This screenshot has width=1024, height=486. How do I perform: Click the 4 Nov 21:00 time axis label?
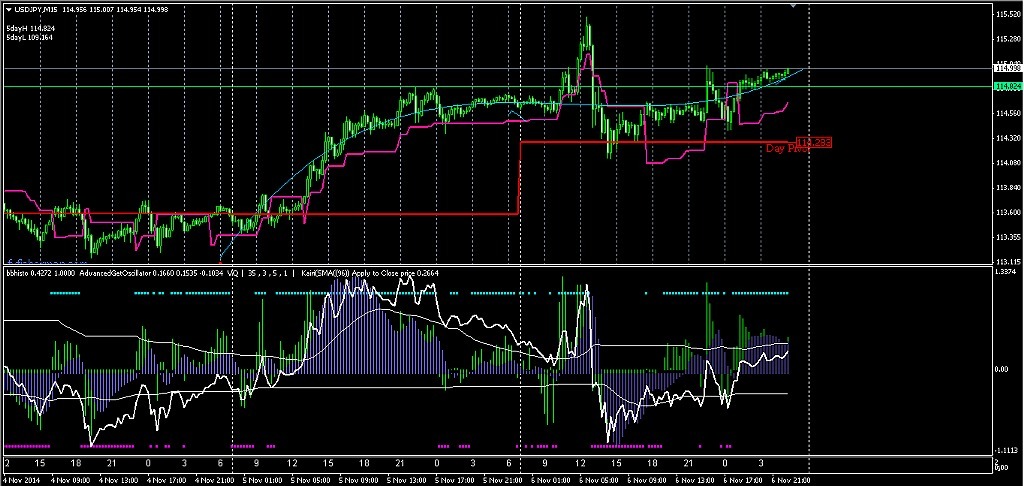(216, 480)
